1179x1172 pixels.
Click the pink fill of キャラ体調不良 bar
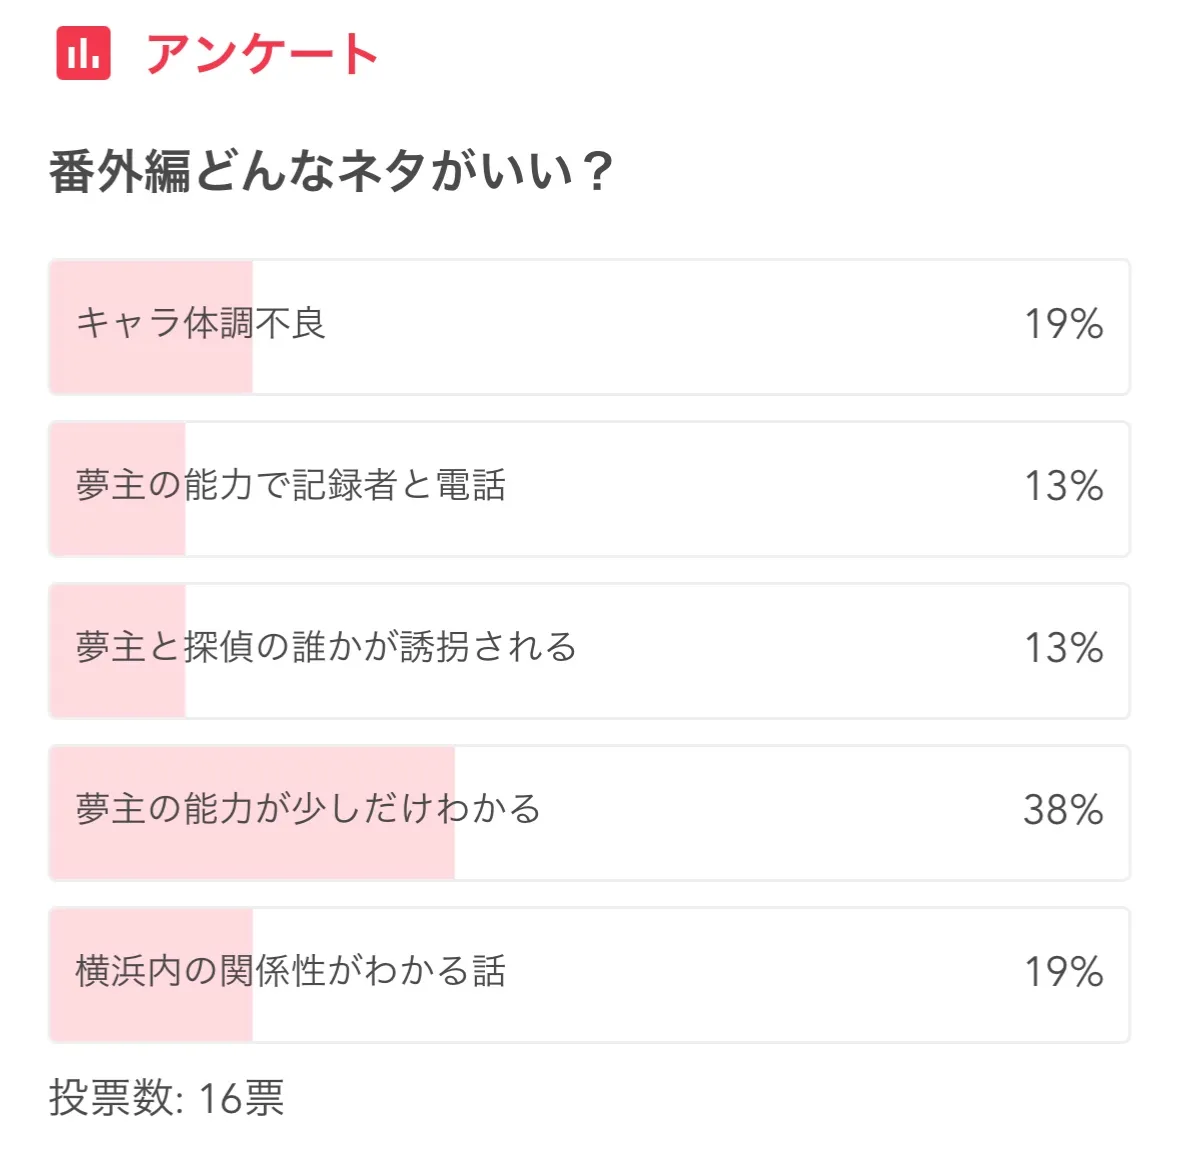point(150,370)
